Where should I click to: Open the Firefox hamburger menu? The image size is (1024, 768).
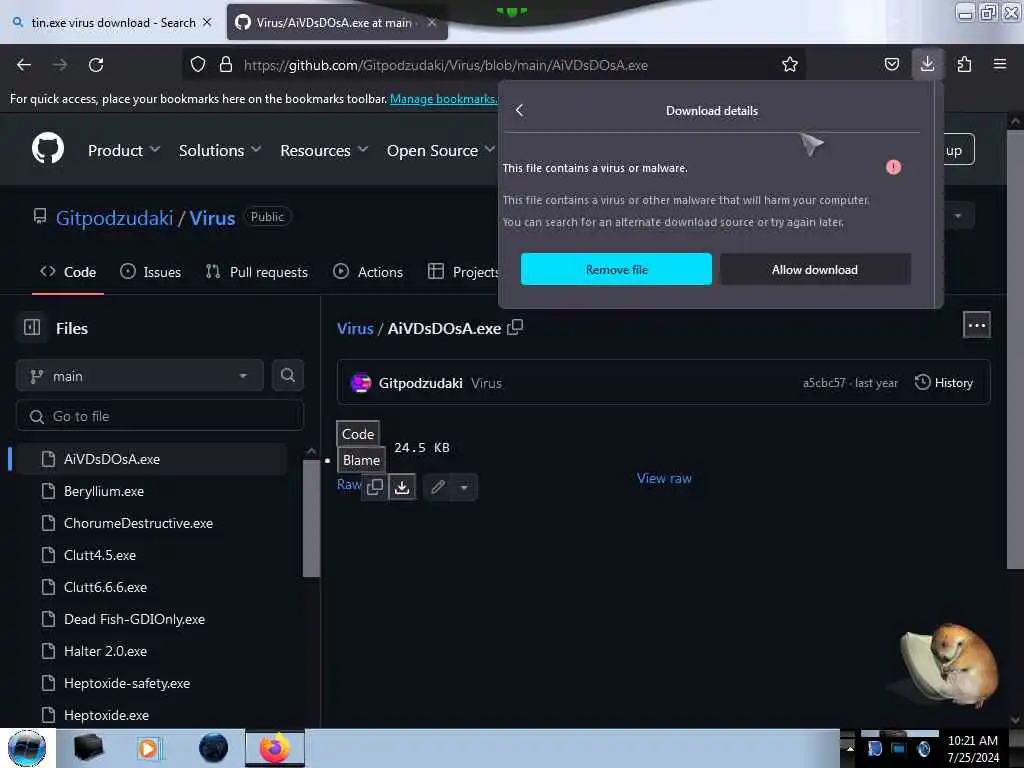tap(1000, 64)
